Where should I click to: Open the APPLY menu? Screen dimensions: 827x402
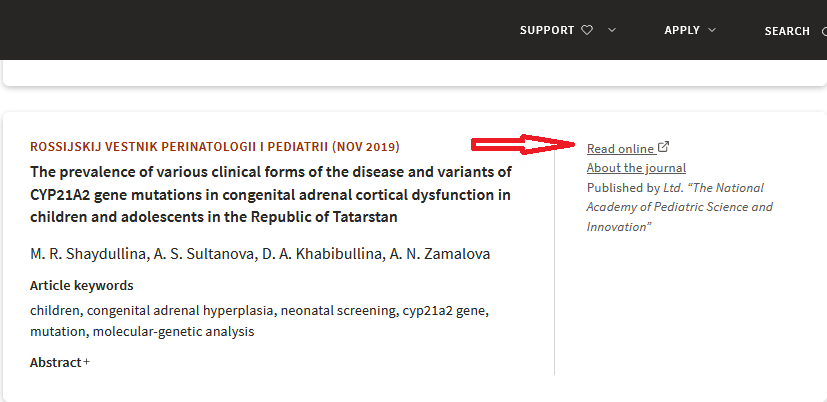pyautogui.click(x=682, y=30)
